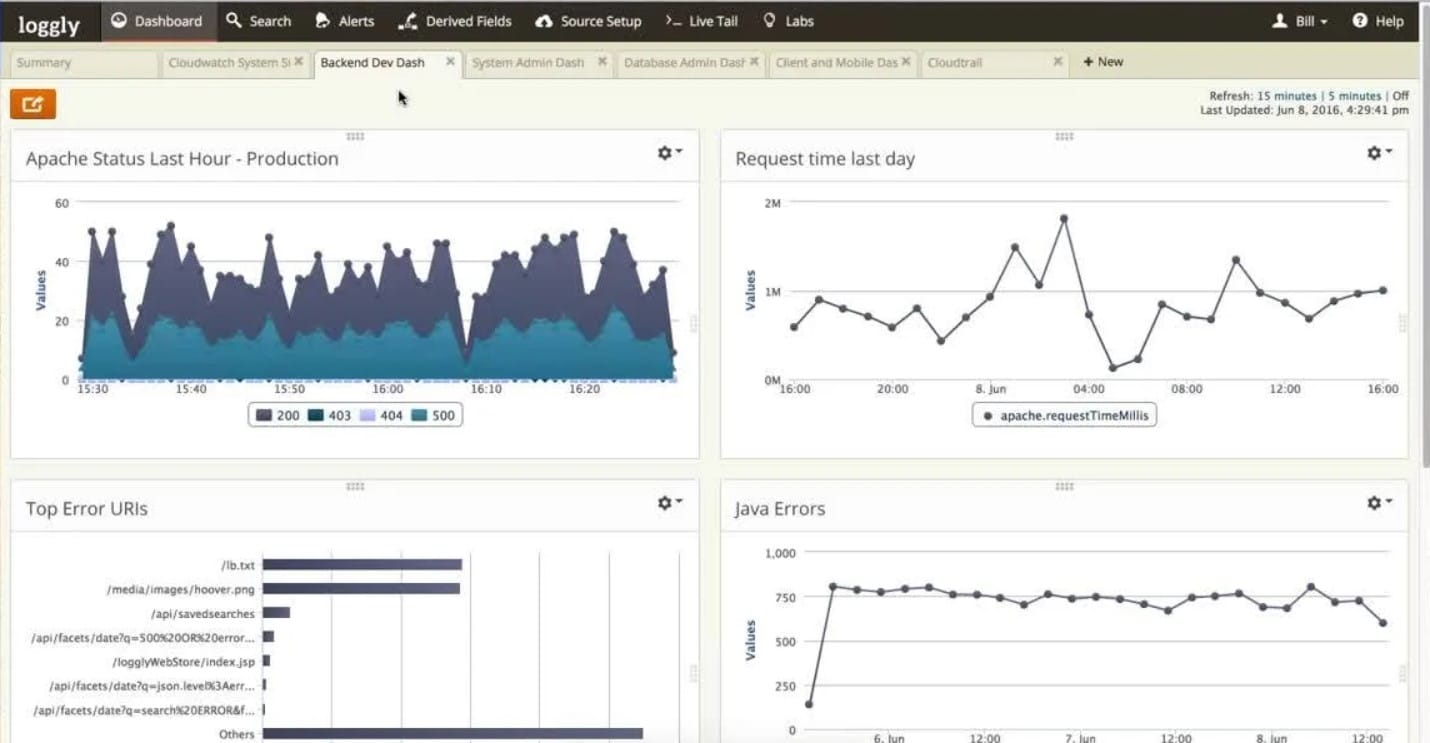This screenshot has width=1430, height=743.
Task: Click the Java Errors title
Action: coord(780,508)
